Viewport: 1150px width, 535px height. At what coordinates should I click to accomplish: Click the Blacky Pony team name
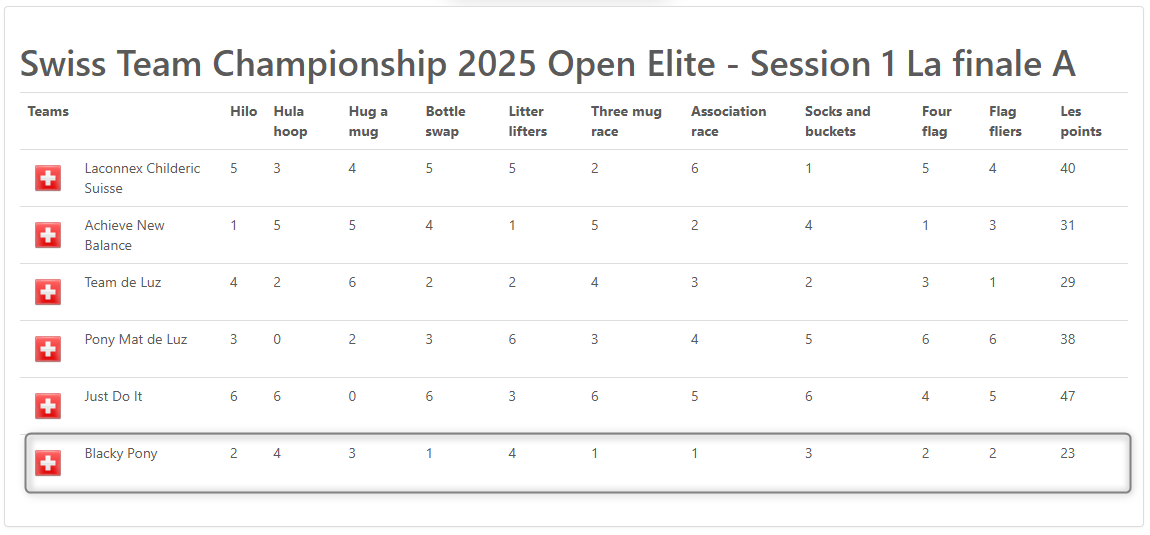121,454
